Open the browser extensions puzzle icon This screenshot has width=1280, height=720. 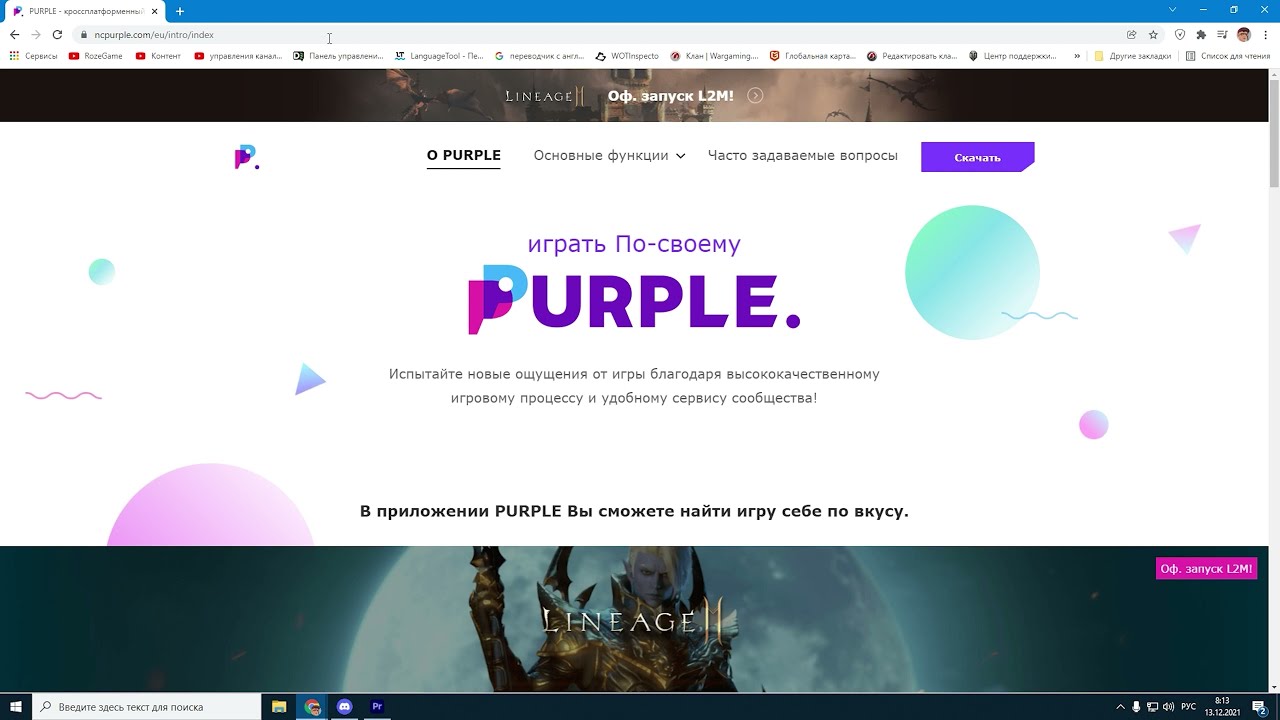(1201, 35)
